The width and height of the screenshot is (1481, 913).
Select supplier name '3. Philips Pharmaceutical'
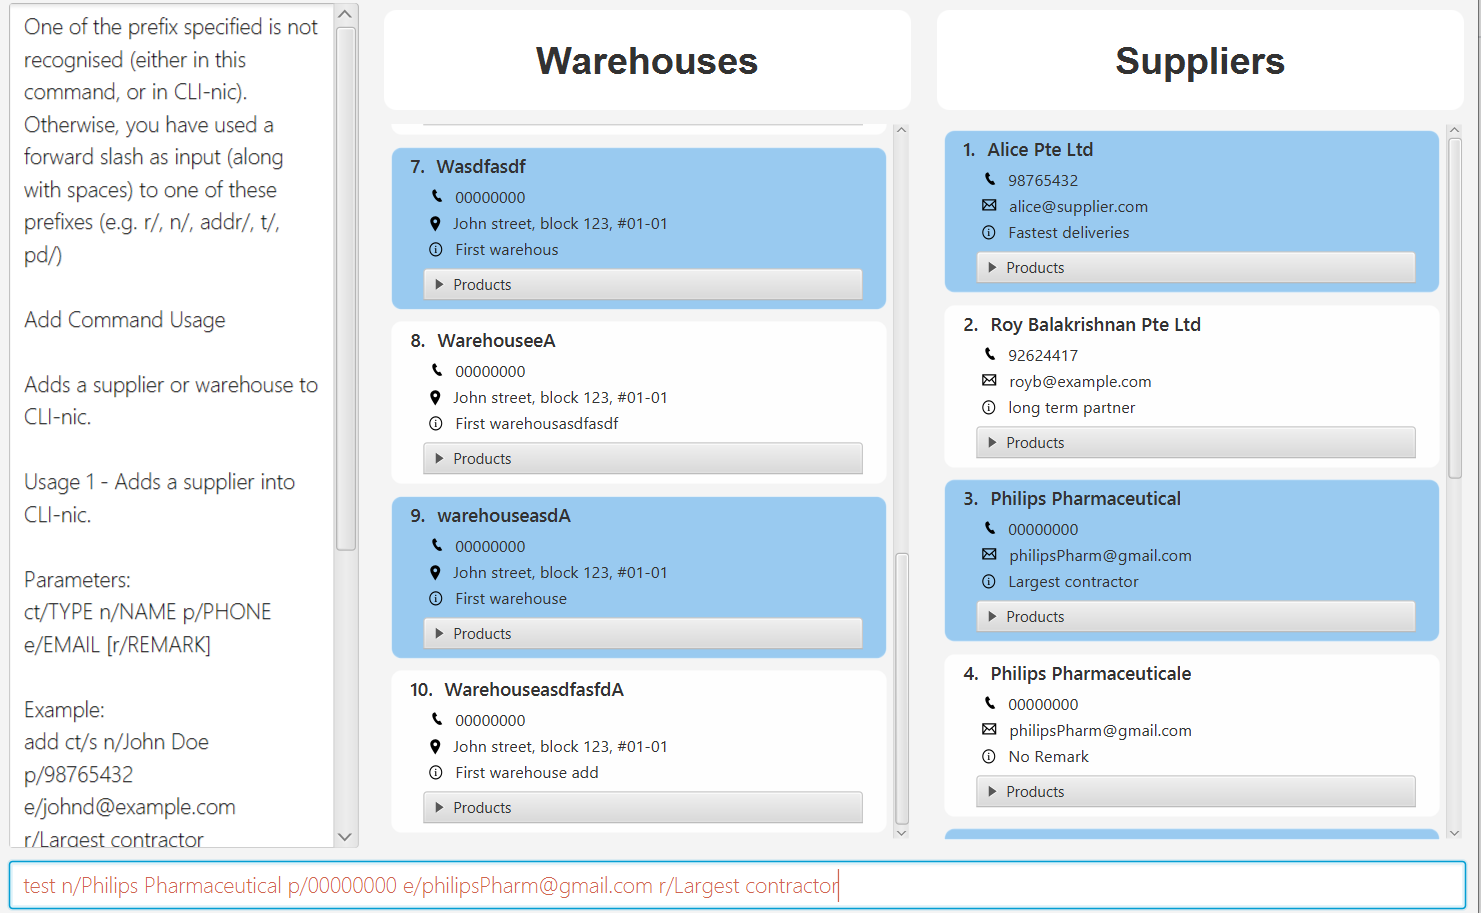pyautogui.click(x=1072, y=498)
